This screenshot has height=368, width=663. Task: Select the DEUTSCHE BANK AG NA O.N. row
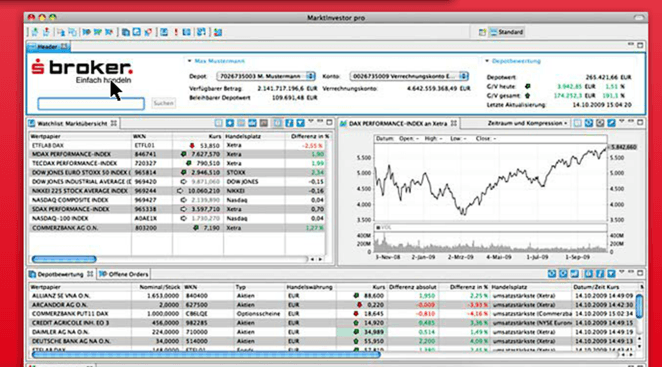point(332,341)
